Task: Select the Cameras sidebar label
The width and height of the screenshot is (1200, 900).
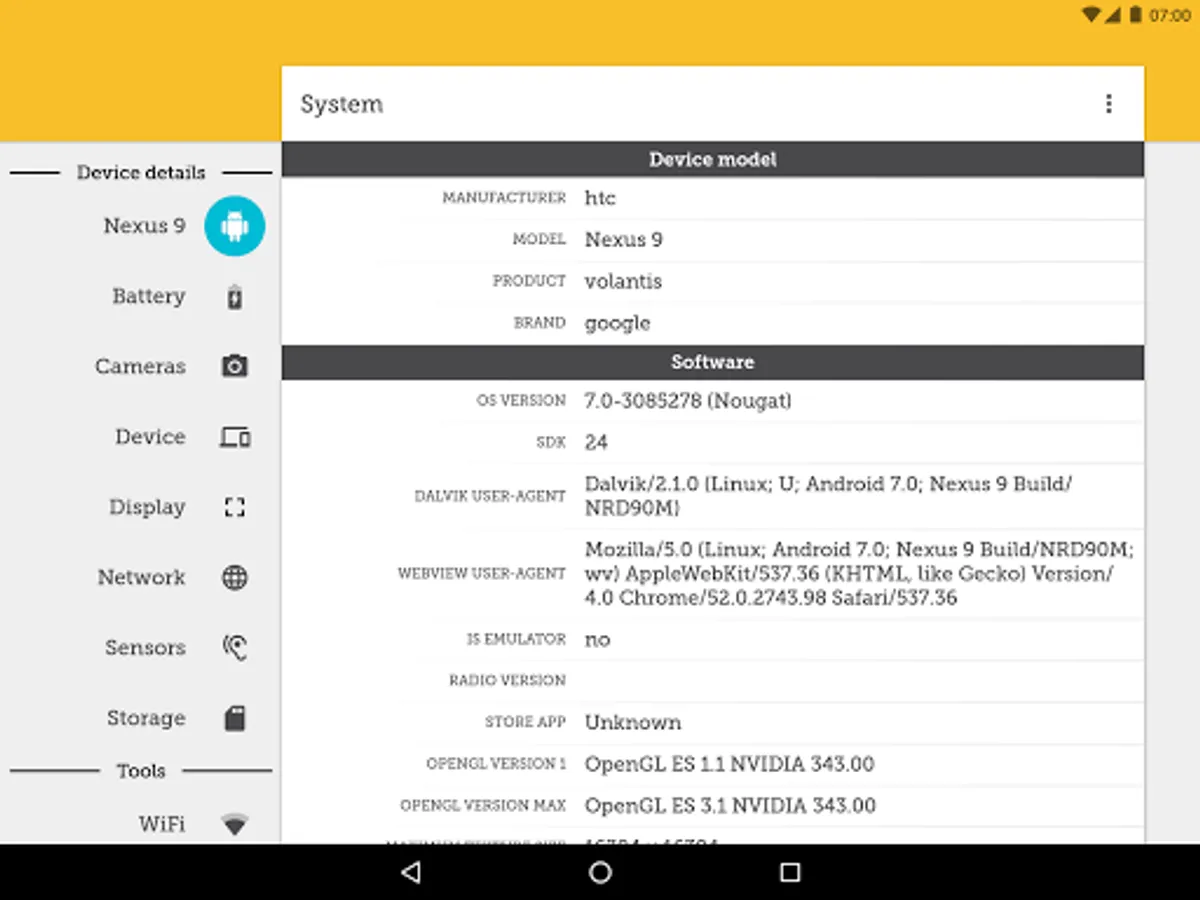Action: click(x=140, y=366)
